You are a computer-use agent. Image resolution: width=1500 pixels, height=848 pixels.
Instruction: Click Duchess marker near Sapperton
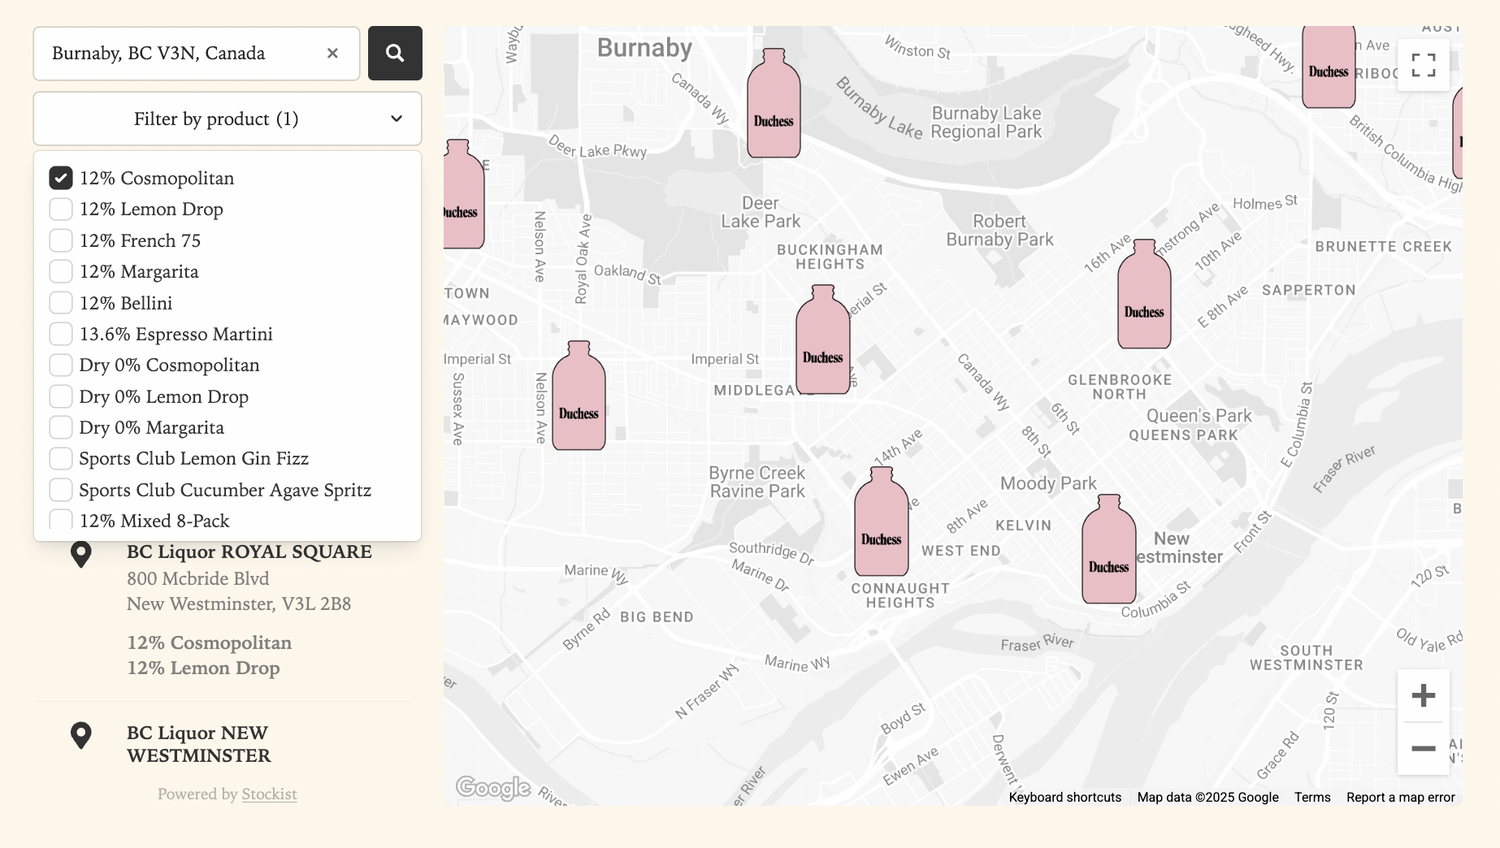click(1143, 296)
